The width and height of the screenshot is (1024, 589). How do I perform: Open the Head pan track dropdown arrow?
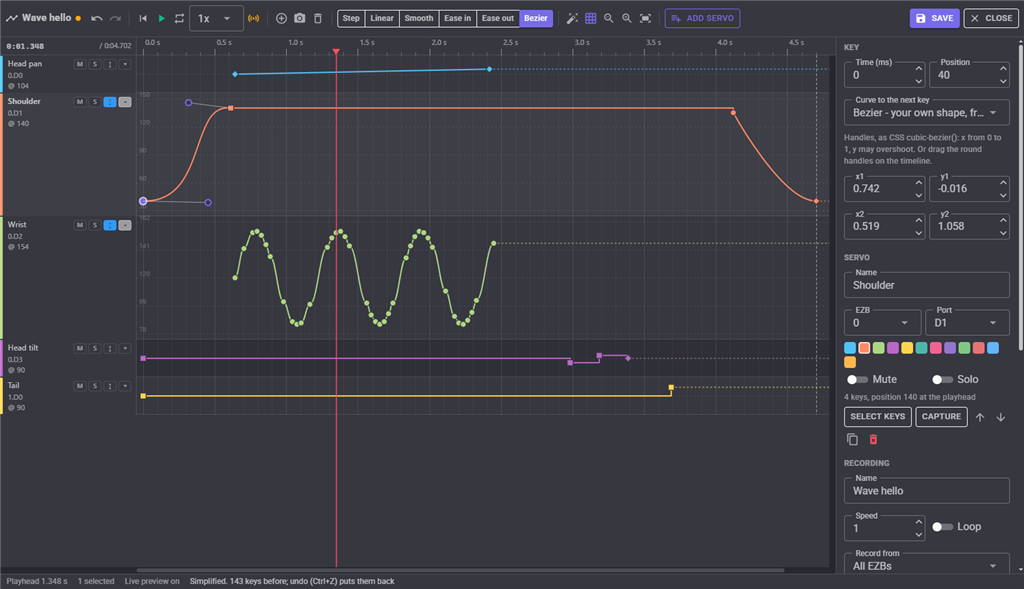125,65
